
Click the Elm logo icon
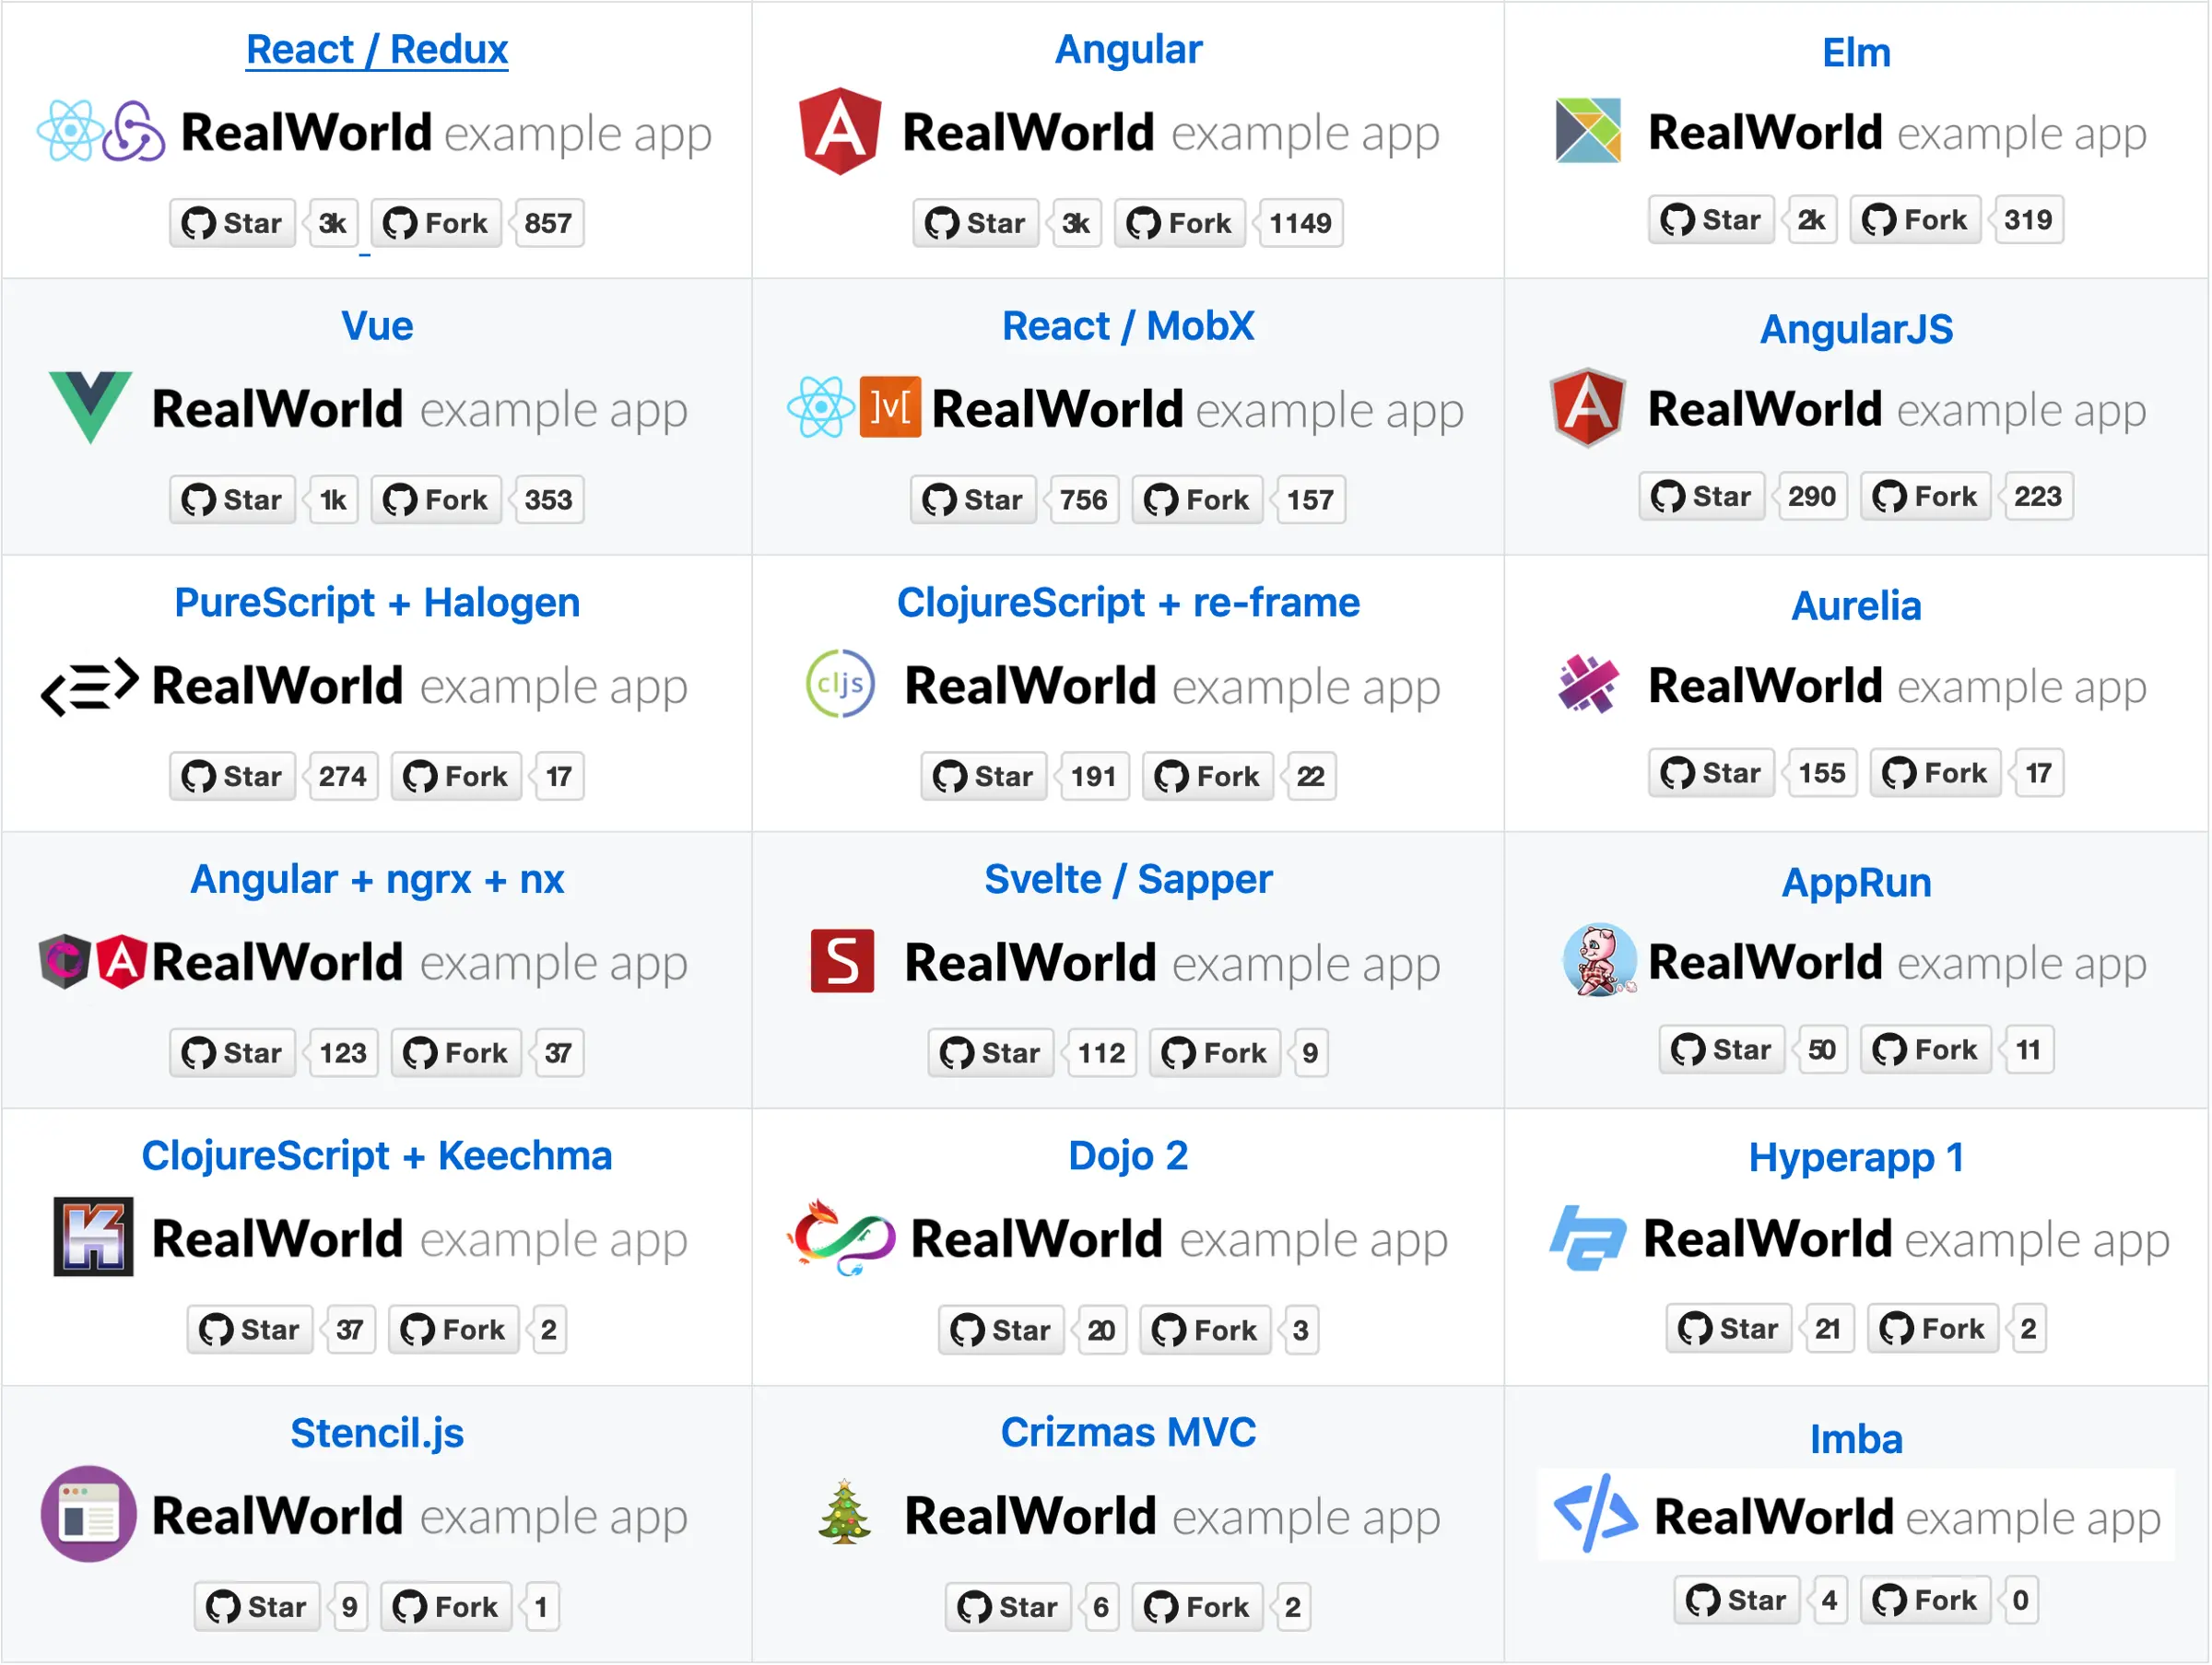1588,131
